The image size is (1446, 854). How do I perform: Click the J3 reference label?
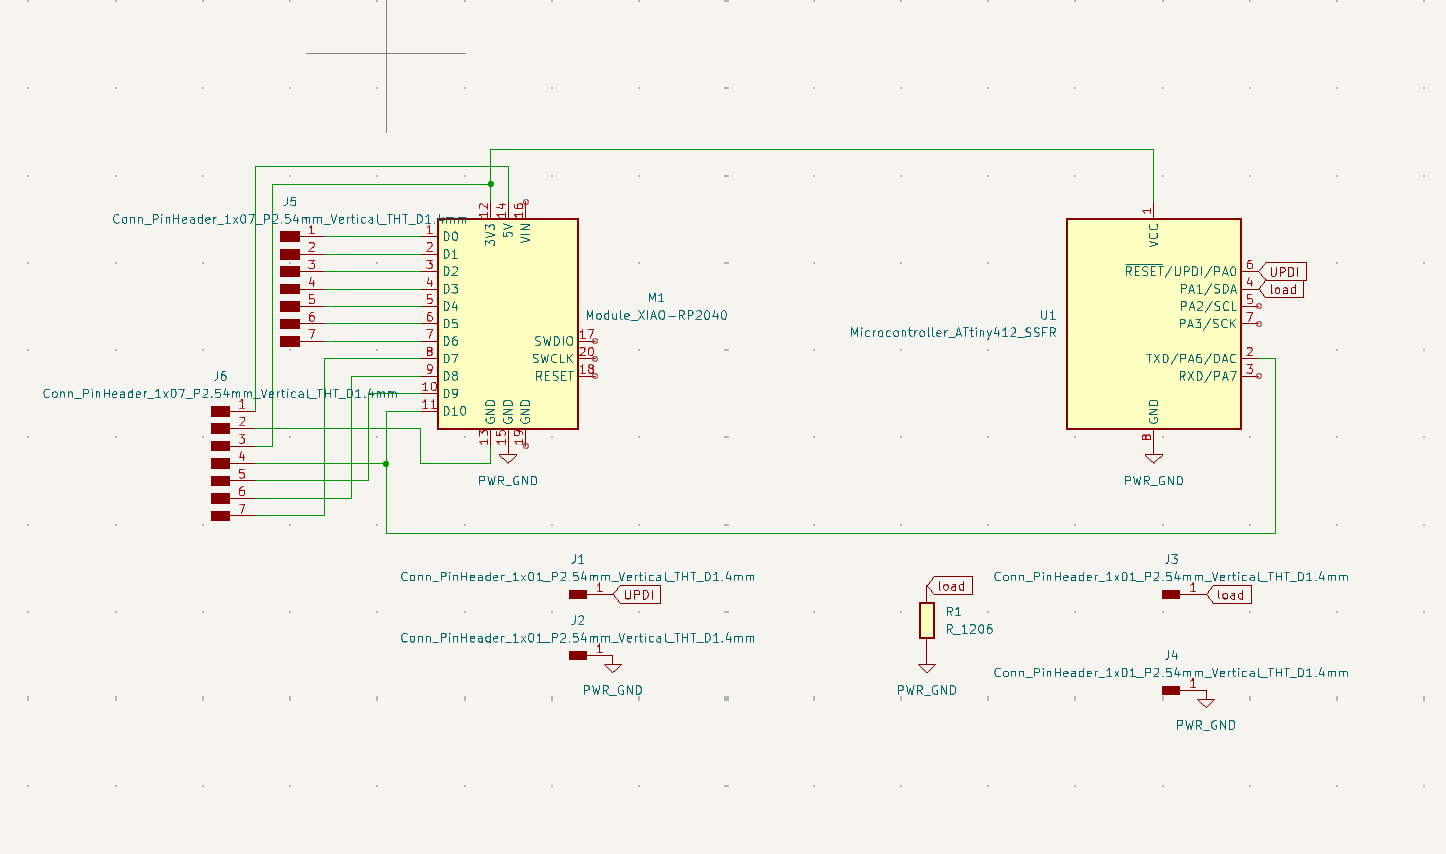tap(1171, 559)
